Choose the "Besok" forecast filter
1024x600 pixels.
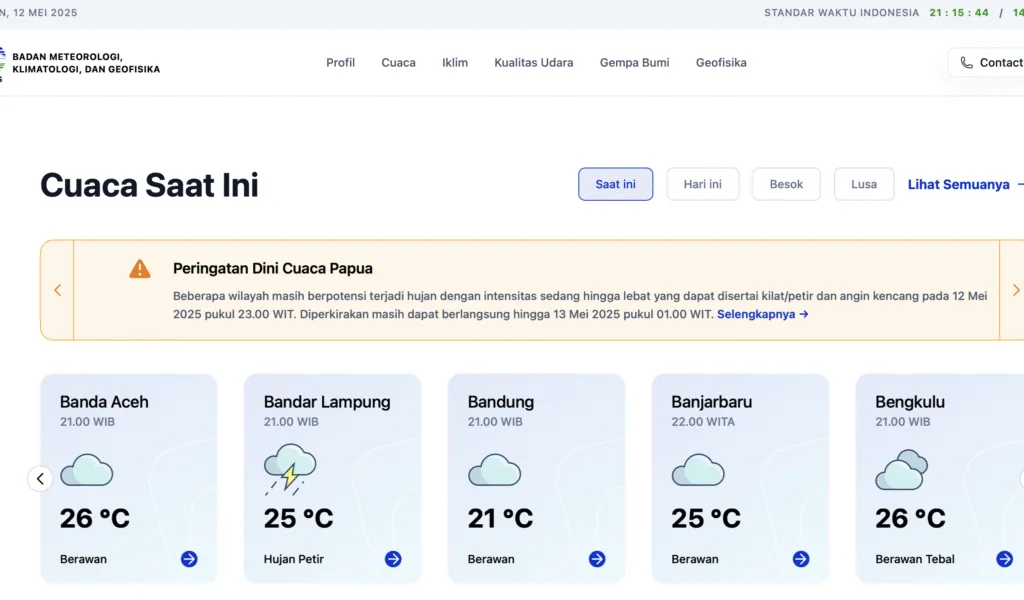coord(786,184)
